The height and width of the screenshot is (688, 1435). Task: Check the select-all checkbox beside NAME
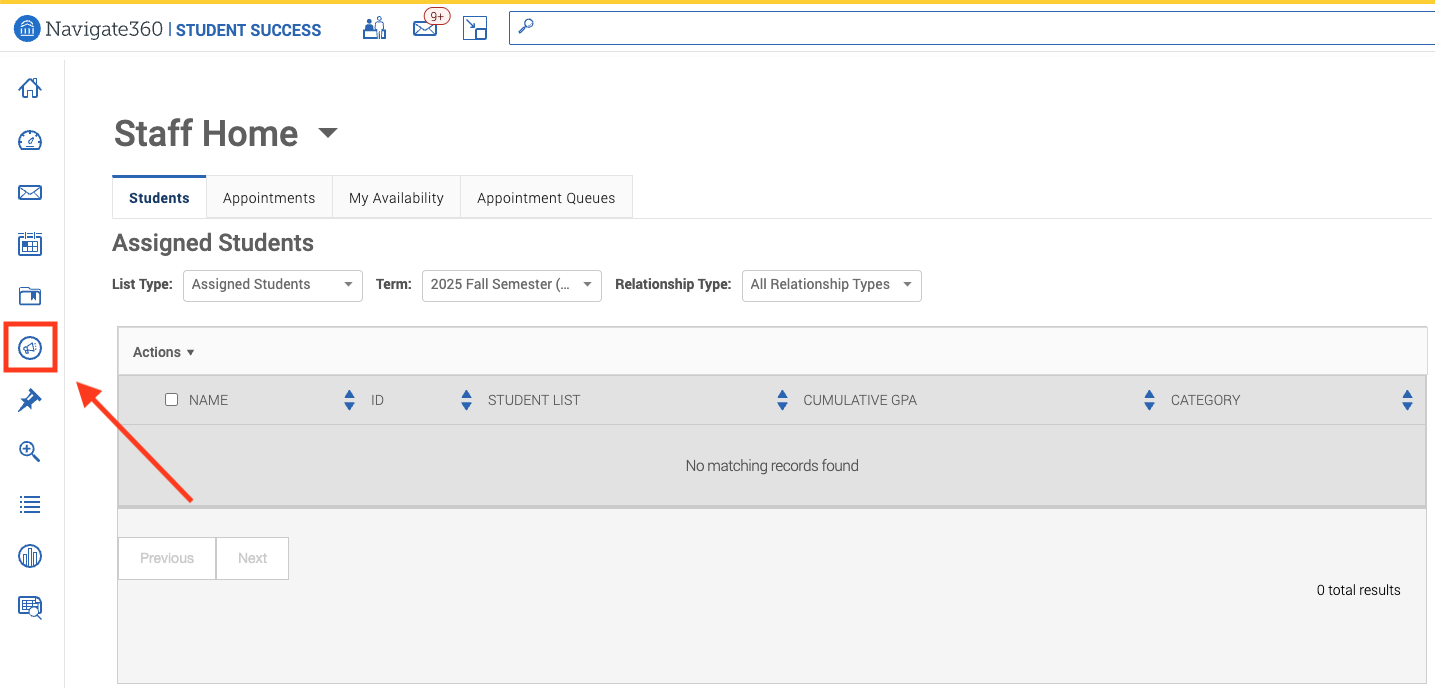pyautogui.click(x=171, y=400)
